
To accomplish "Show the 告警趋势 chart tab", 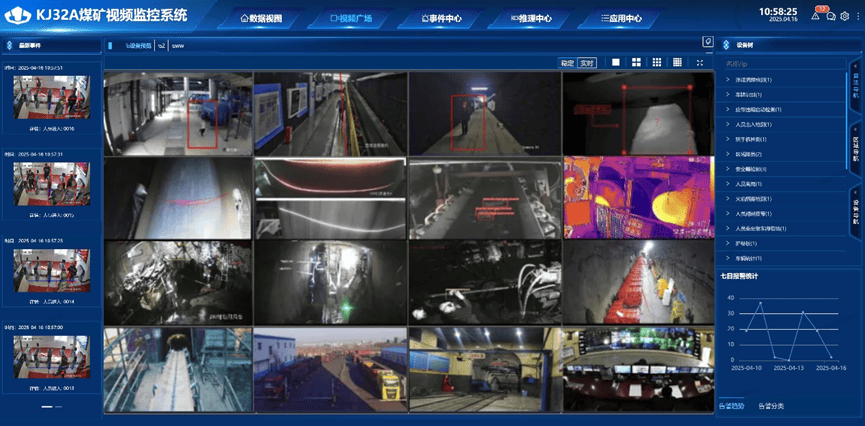I will click(731, 406).
